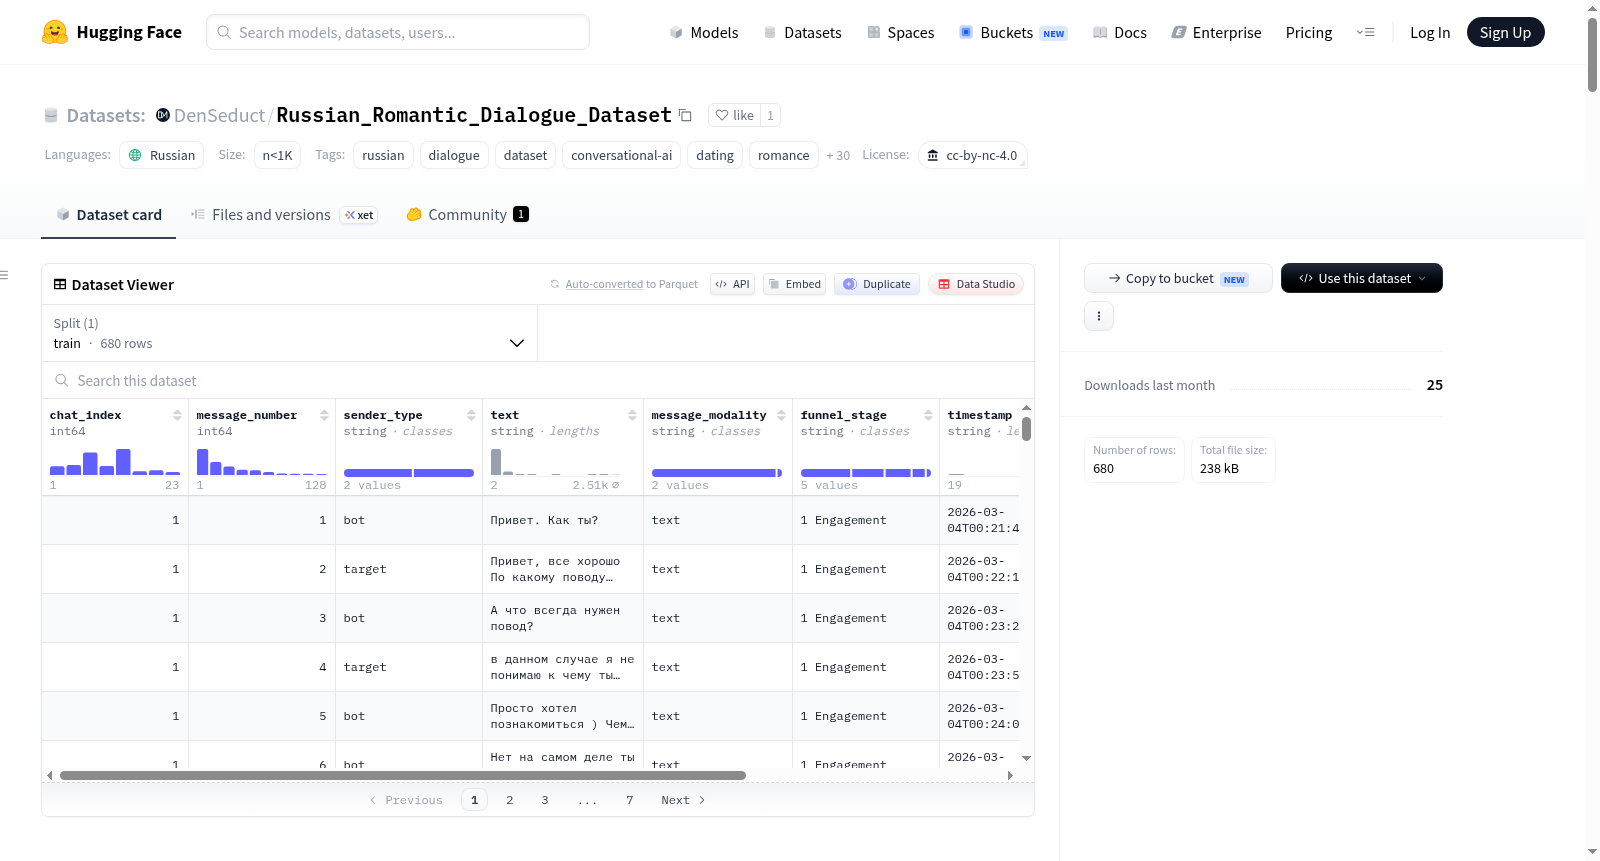
Task: Click the left sidebar collapse handle icon
Action: [x=4, y=275]
